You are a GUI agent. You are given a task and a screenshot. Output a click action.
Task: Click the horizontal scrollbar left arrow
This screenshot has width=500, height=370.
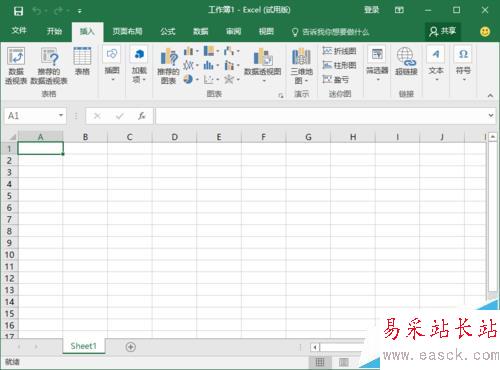pyautogui.click(x=315, y=347)
